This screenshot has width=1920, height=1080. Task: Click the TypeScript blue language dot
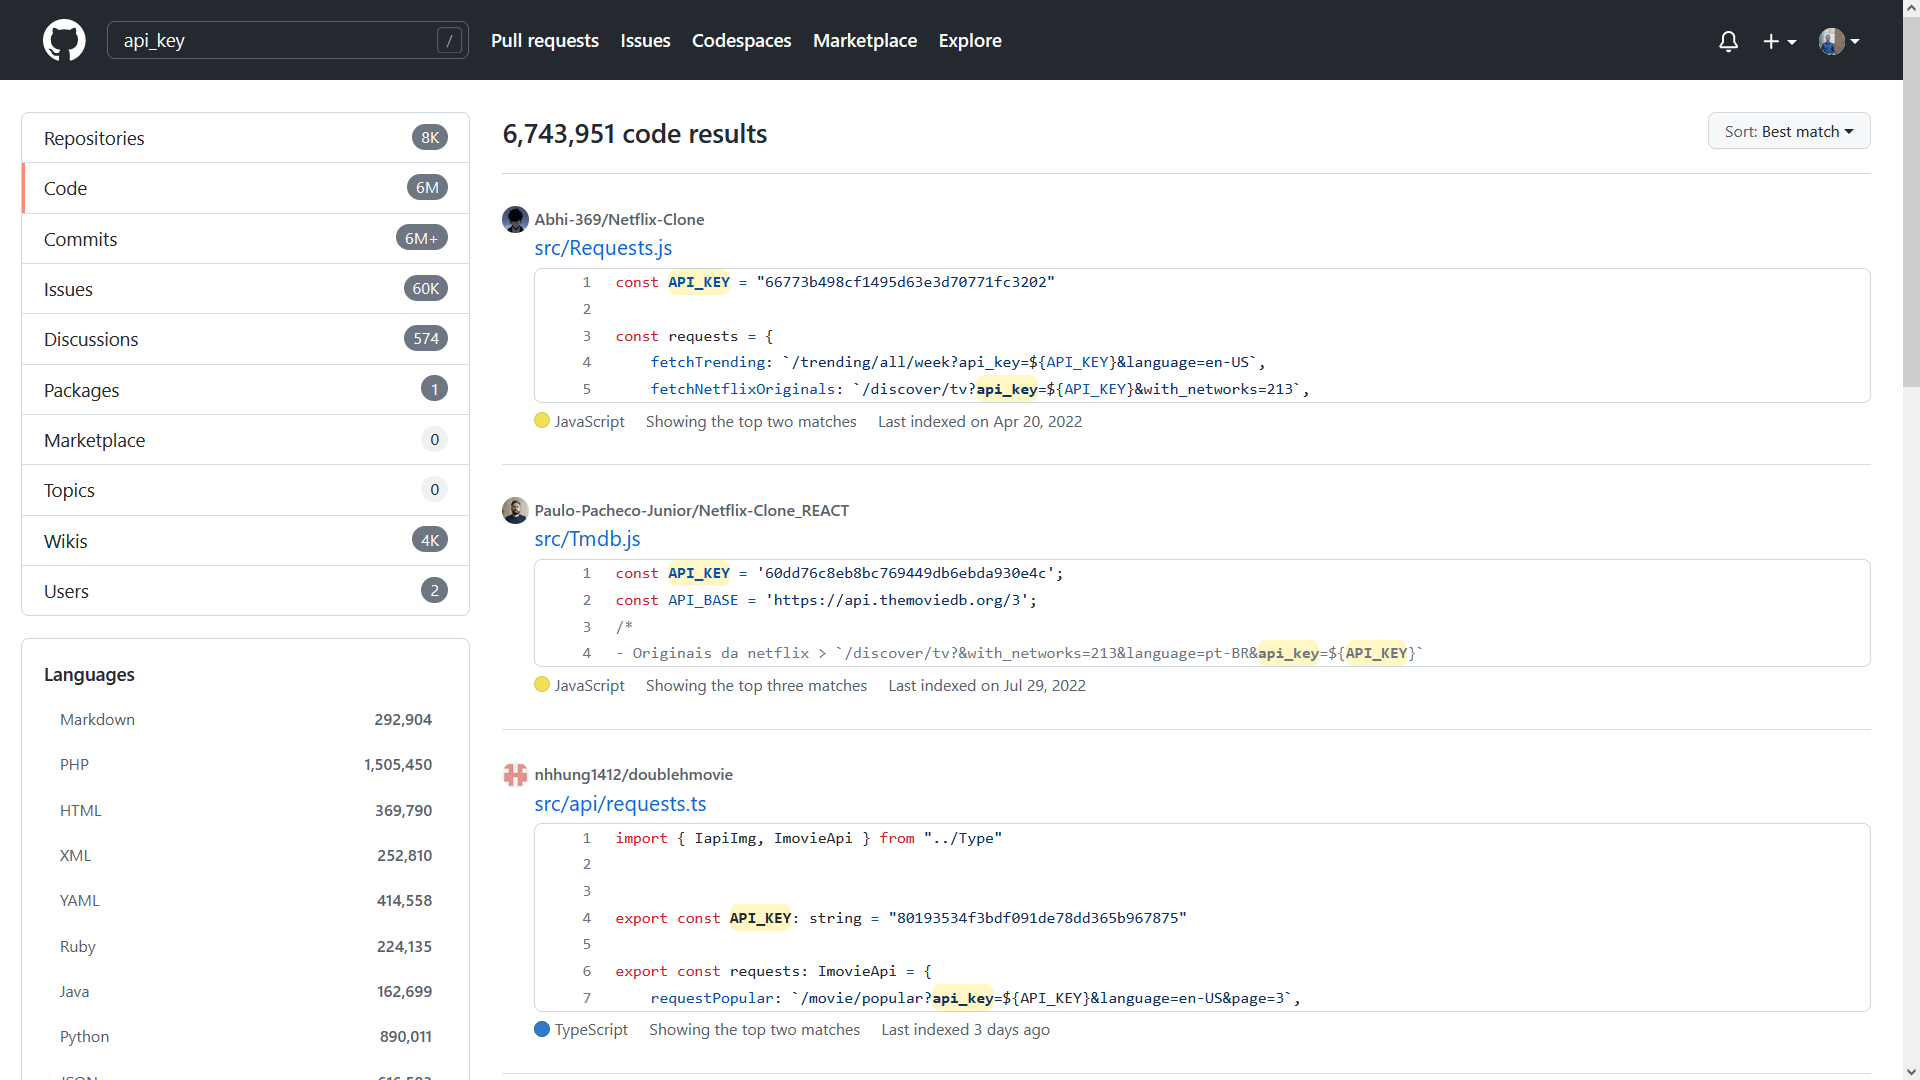coord(542,1029)
